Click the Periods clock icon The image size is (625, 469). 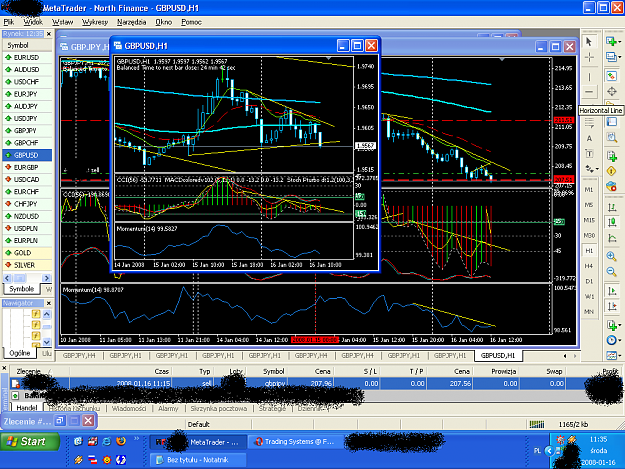pos(611,340)
